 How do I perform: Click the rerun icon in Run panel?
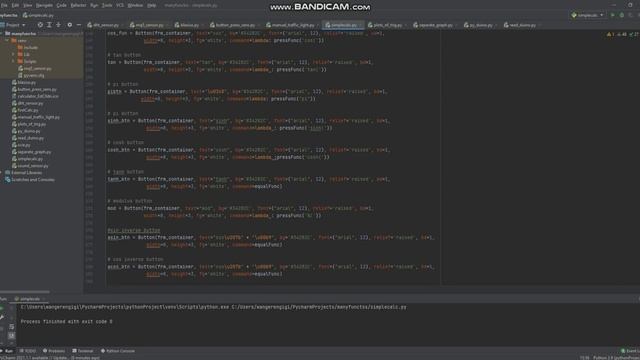(2, 309)
